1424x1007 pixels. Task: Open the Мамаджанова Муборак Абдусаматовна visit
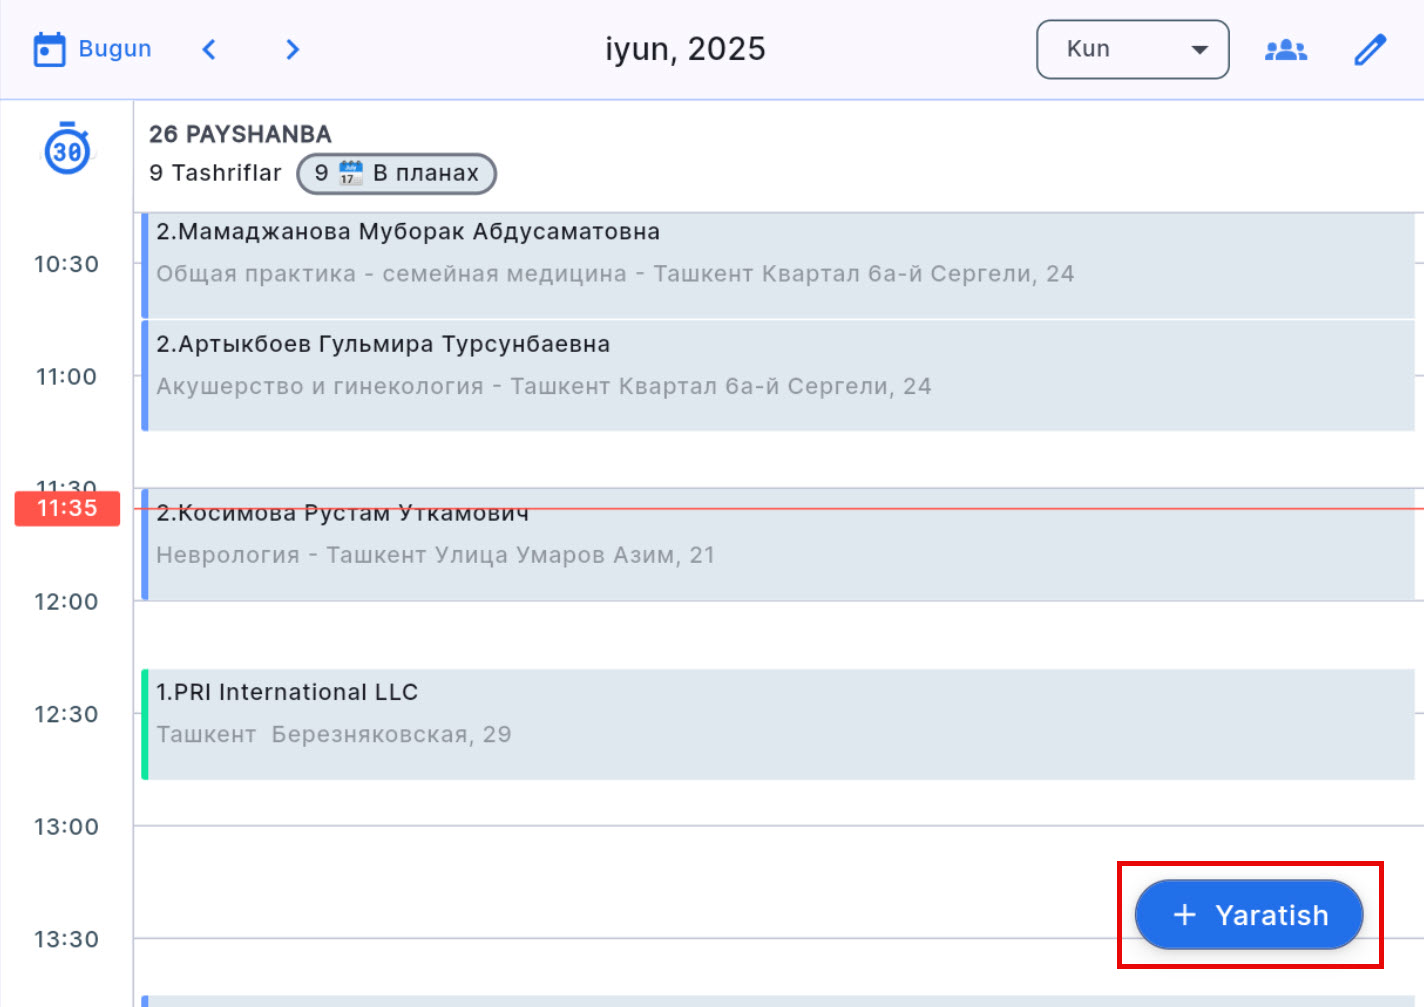(778, 265)
